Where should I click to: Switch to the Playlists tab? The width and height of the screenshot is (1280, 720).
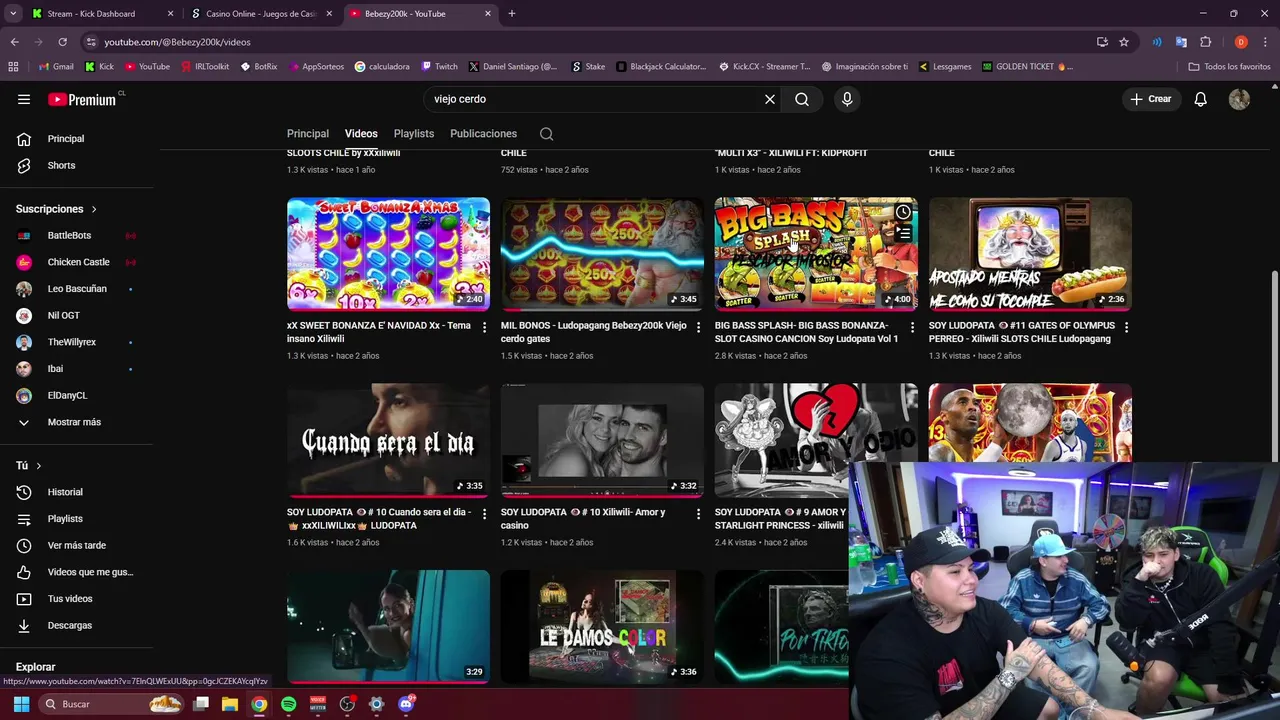tap(414, 134)
